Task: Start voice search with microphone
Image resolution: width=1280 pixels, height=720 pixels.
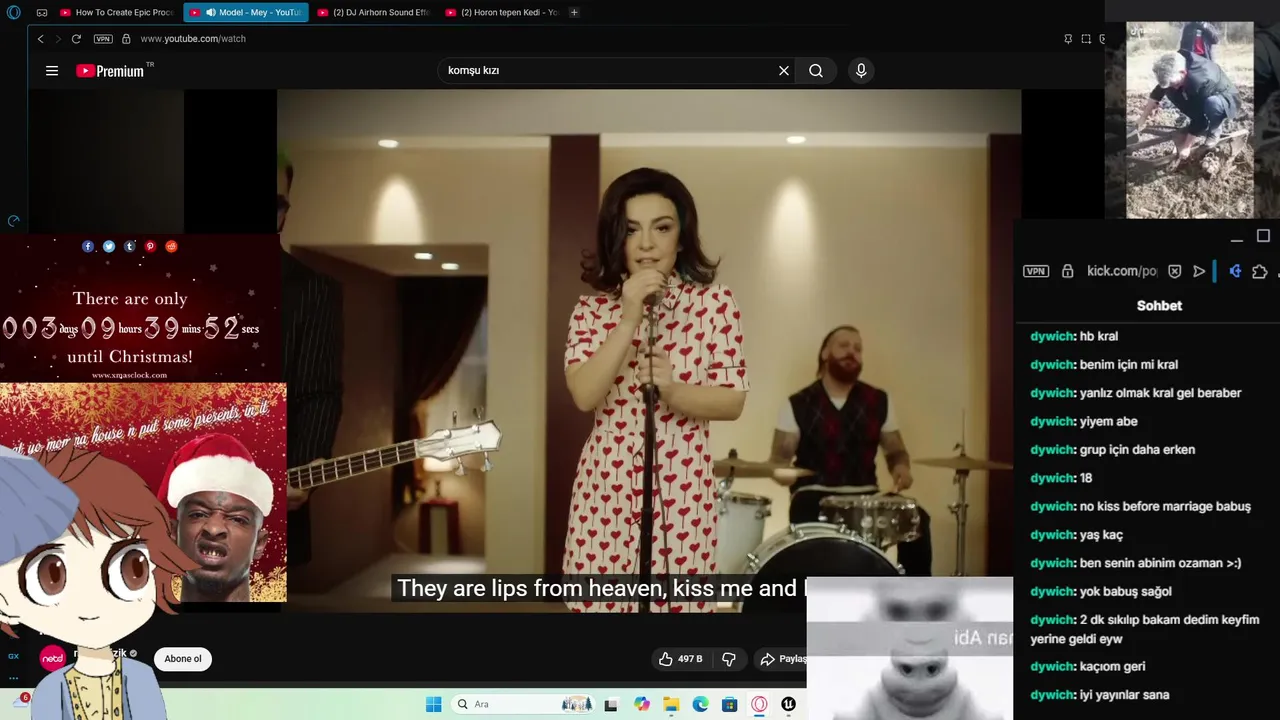Action: coord(861,71)
